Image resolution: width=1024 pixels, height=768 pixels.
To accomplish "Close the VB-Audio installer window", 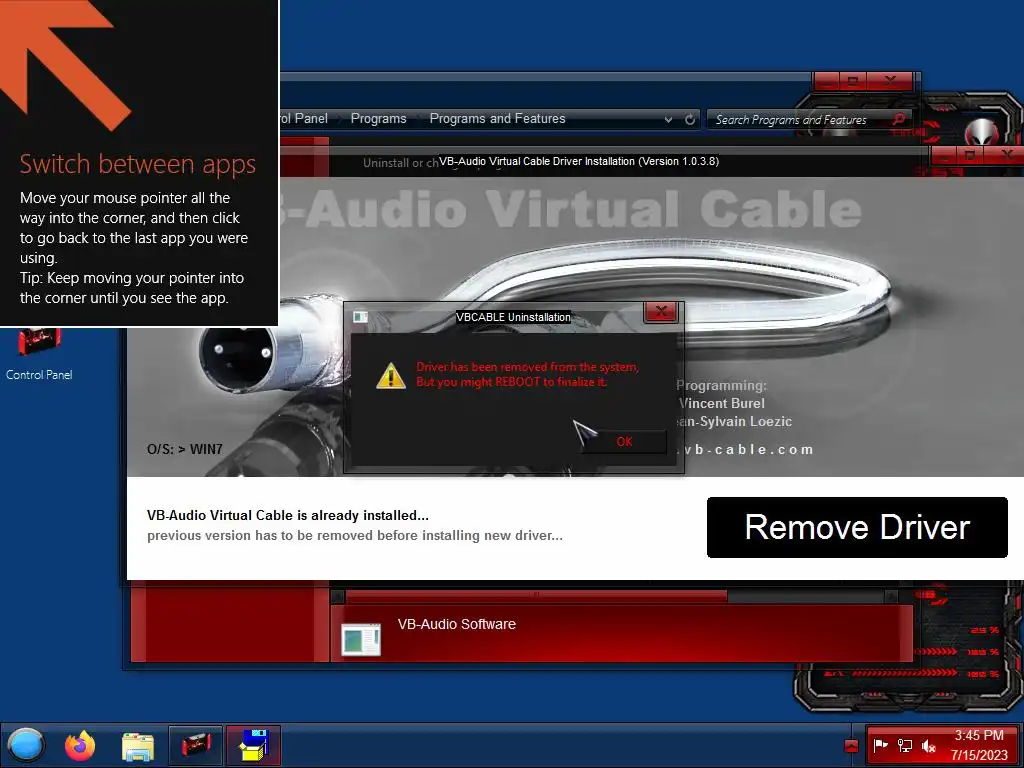I will (x=1007, y=155).
